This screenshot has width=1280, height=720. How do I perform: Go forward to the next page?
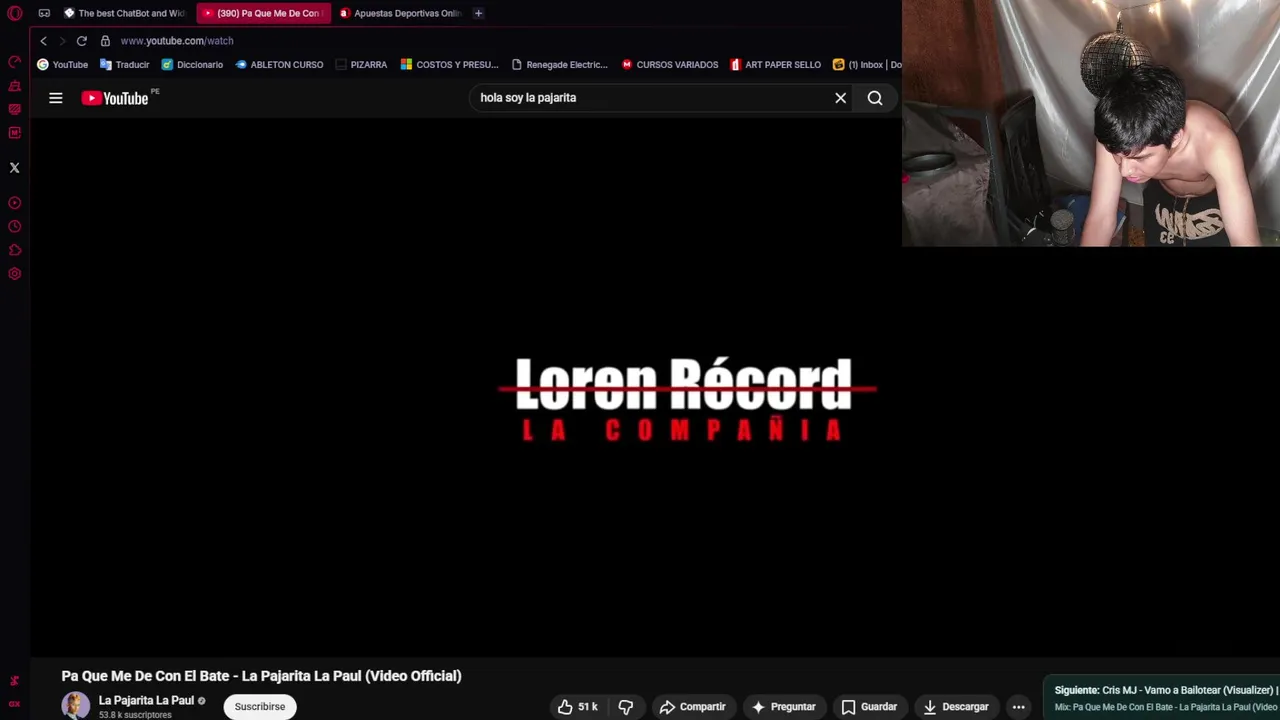(x=62, y=41)
